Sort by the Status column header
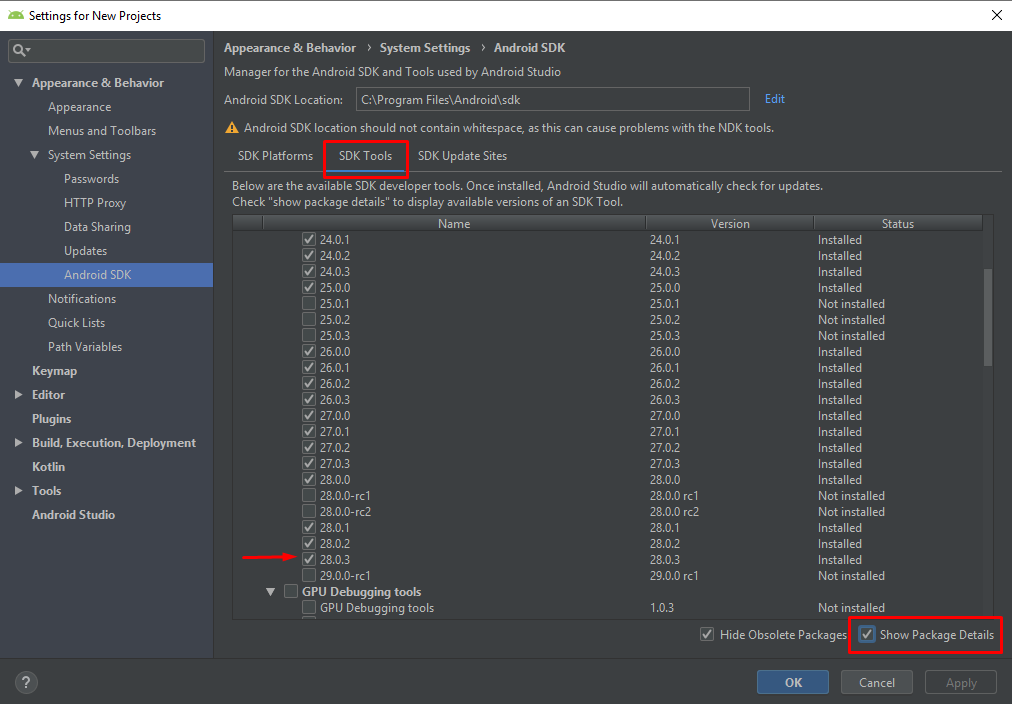Image resolution: width=1012 pixels, height=704 pixels. tap(898, 223)
